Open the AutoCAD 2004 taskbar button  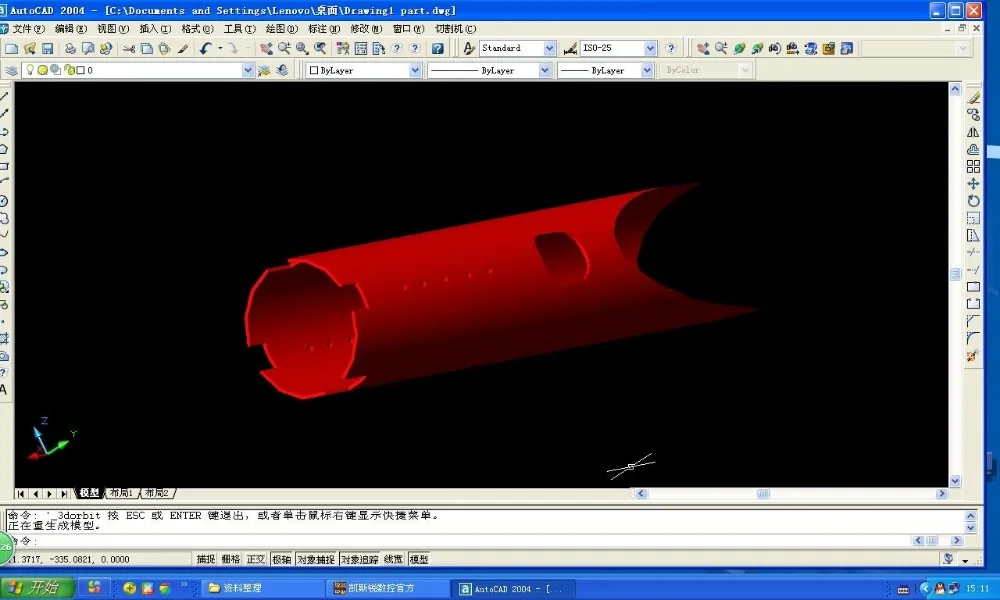click(513, 589)
